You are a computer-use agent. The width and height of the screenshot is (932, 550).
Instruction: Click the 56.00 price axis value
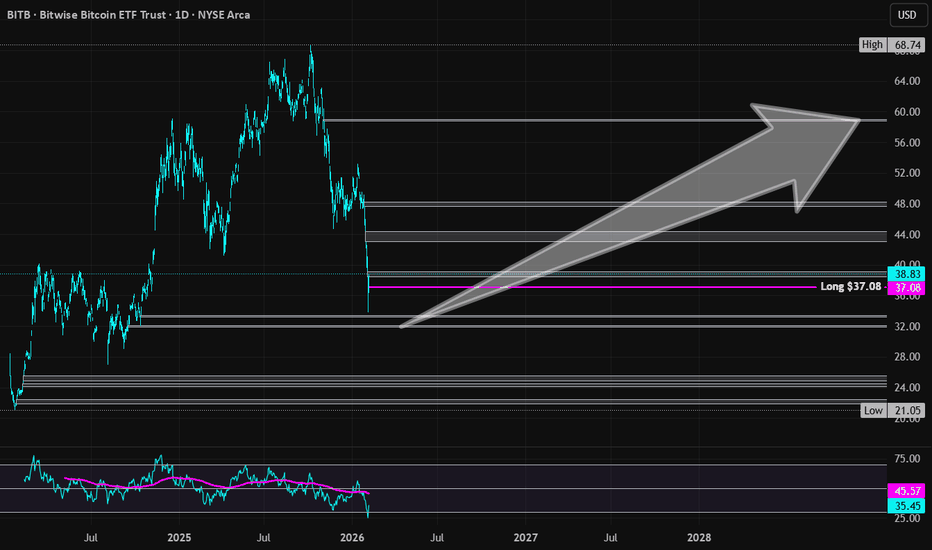(907, 143)
